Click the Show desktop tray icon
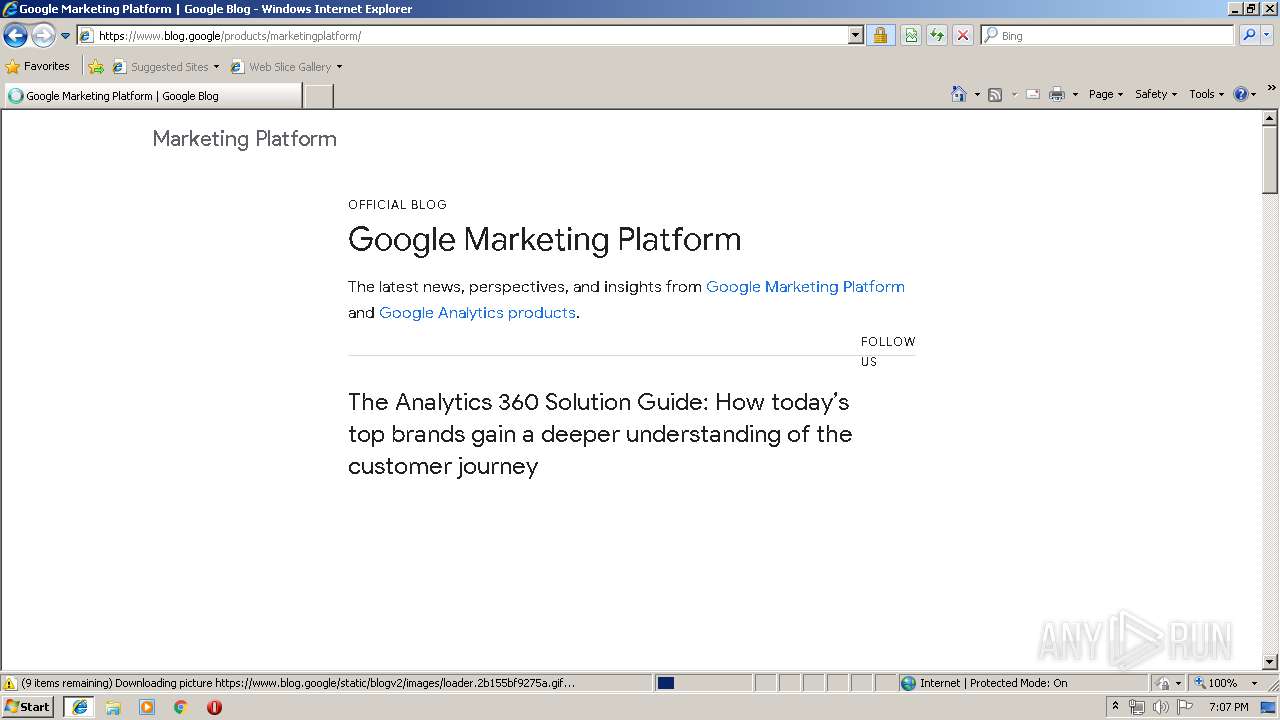The height and width of the screenshot is (720, 1280). point(1268,707)
